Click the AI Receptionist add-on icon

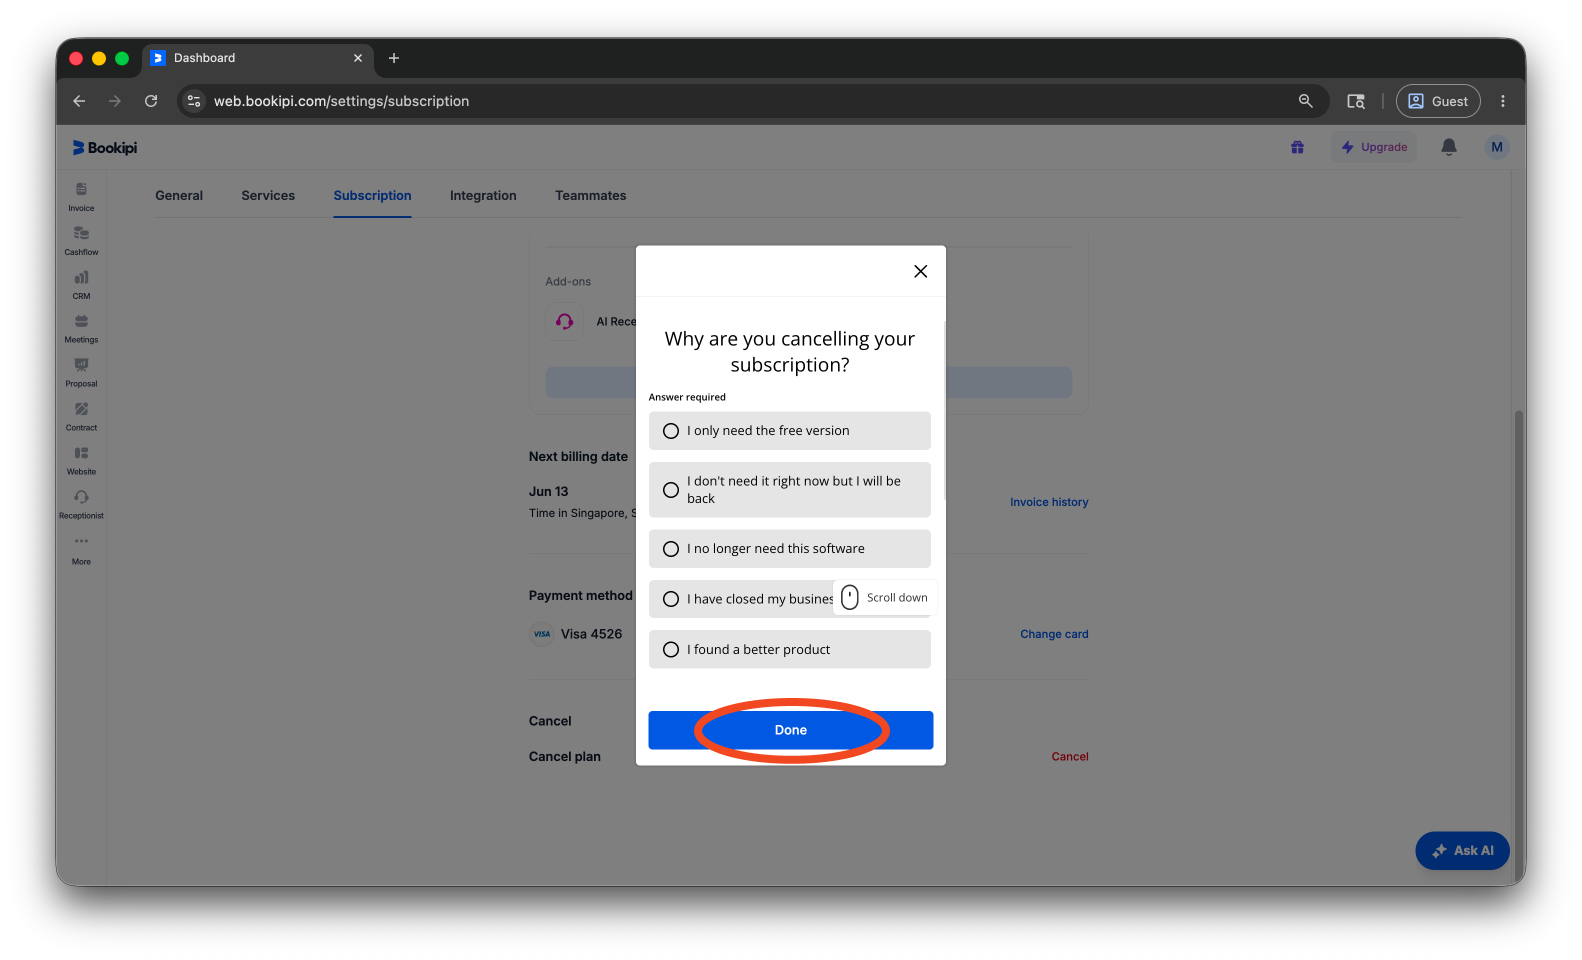[x=564, y=321]
